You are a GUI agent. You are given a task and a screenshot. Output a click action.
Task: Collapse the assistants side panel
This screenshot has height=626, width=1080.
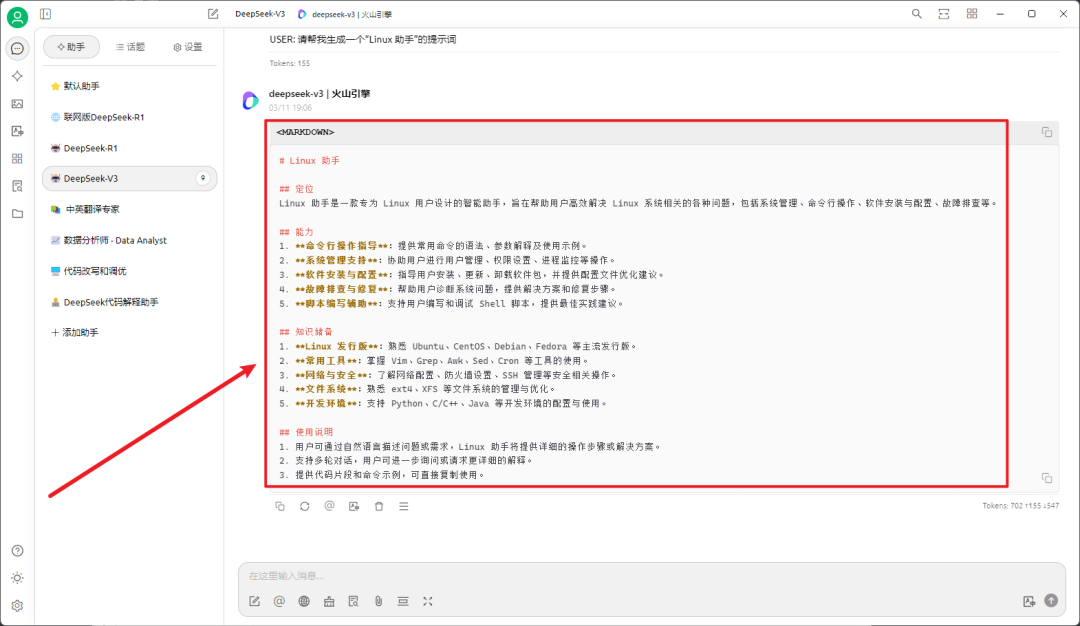[x=45, y=14]
